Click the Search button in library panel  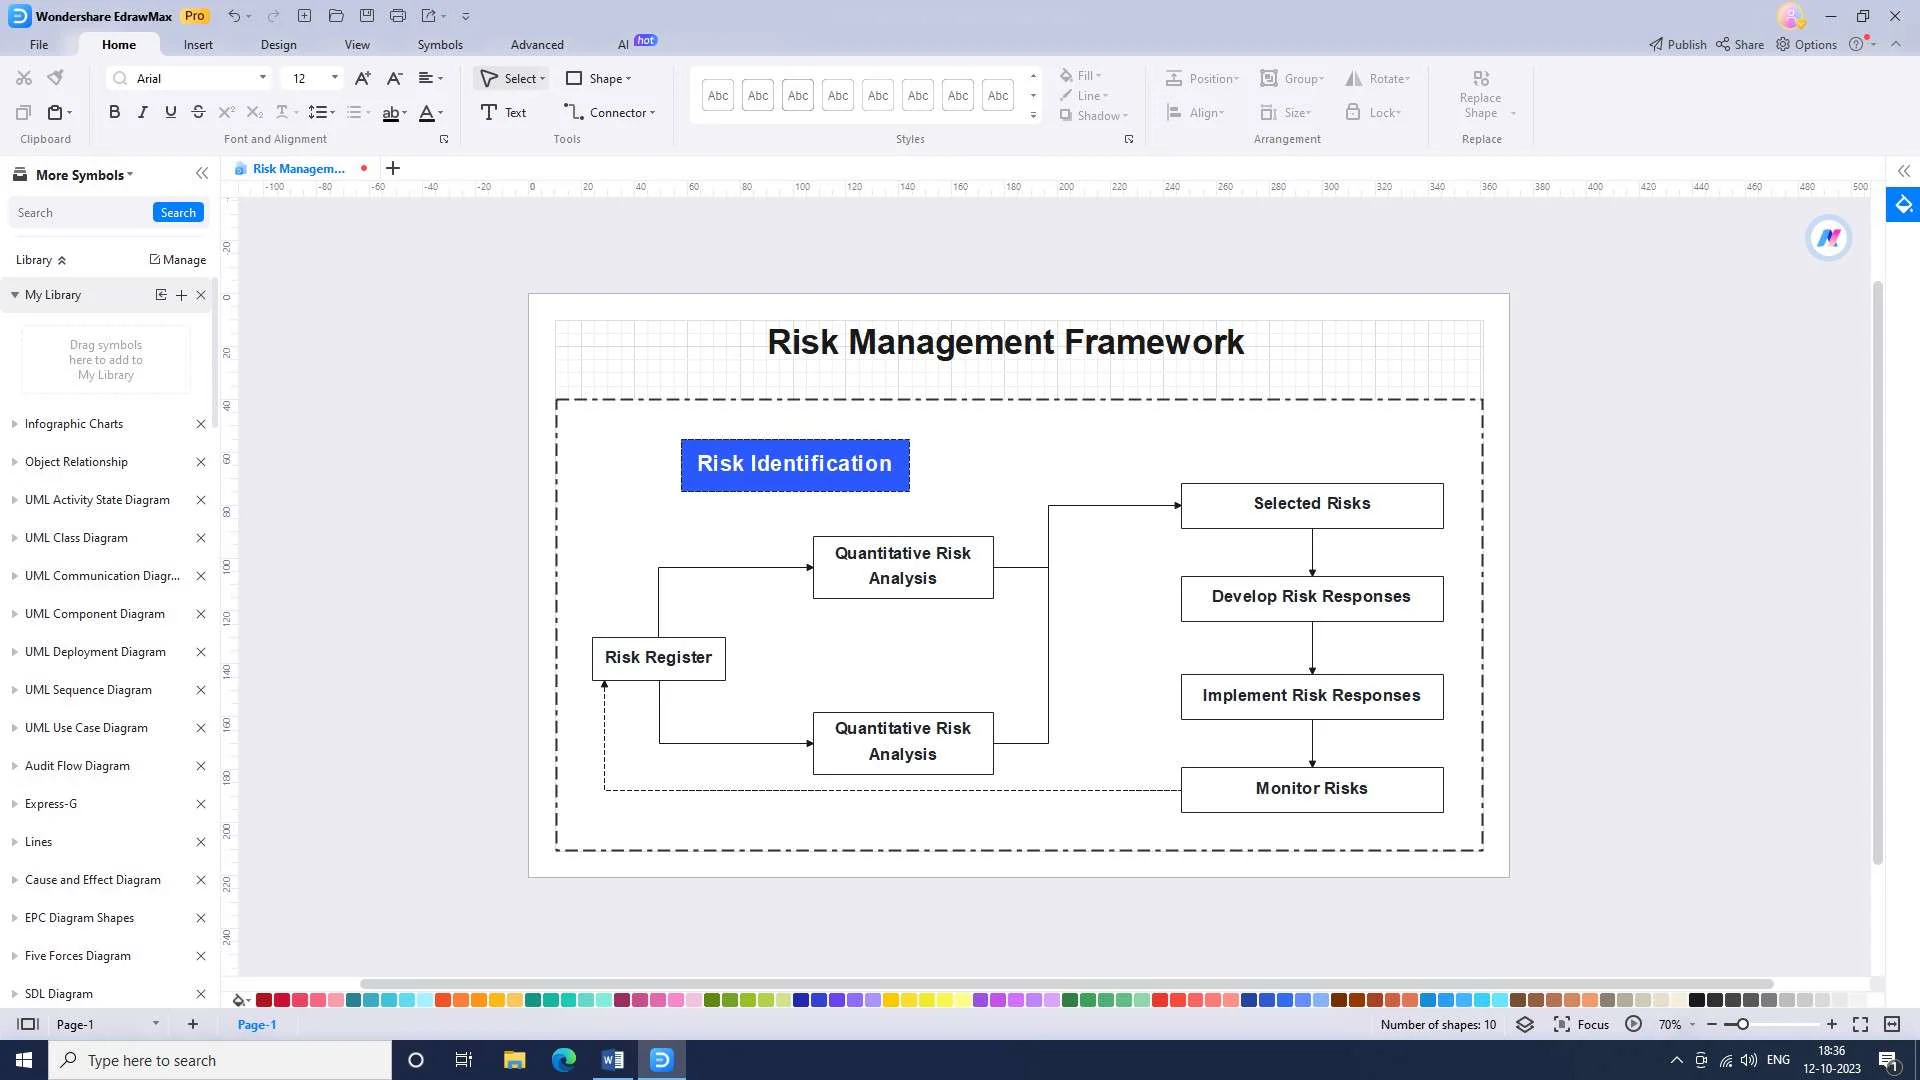[x=178, y=212]
